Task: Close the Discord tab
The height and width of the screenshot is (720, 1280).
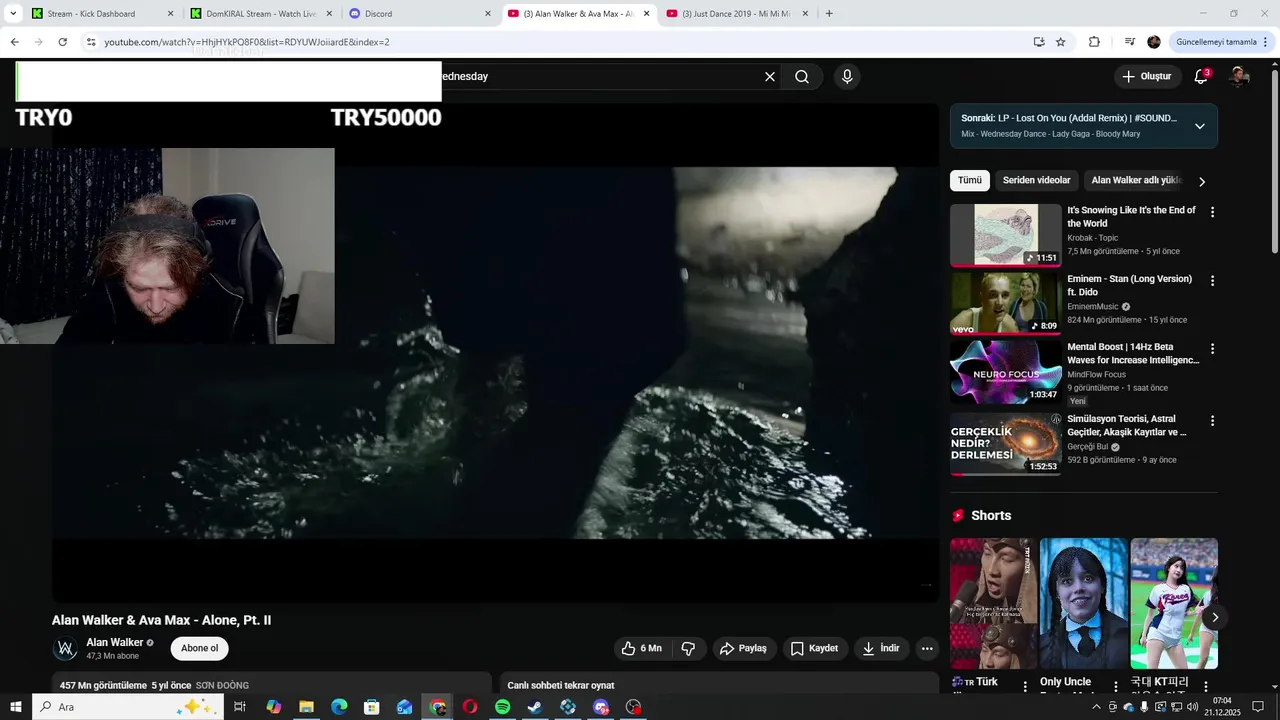Action: [x=488, y=14]
